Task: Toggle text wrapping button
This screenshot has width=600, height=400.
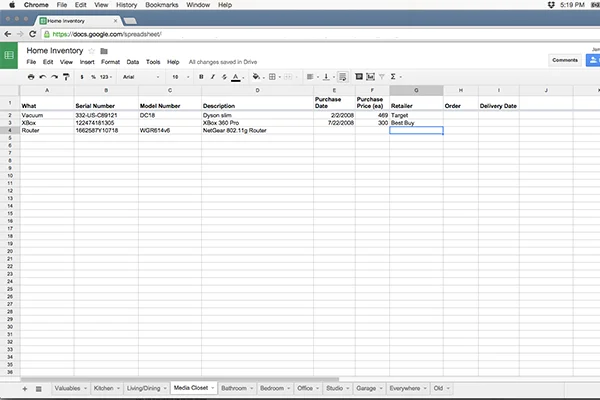Action: coord(343,77)
